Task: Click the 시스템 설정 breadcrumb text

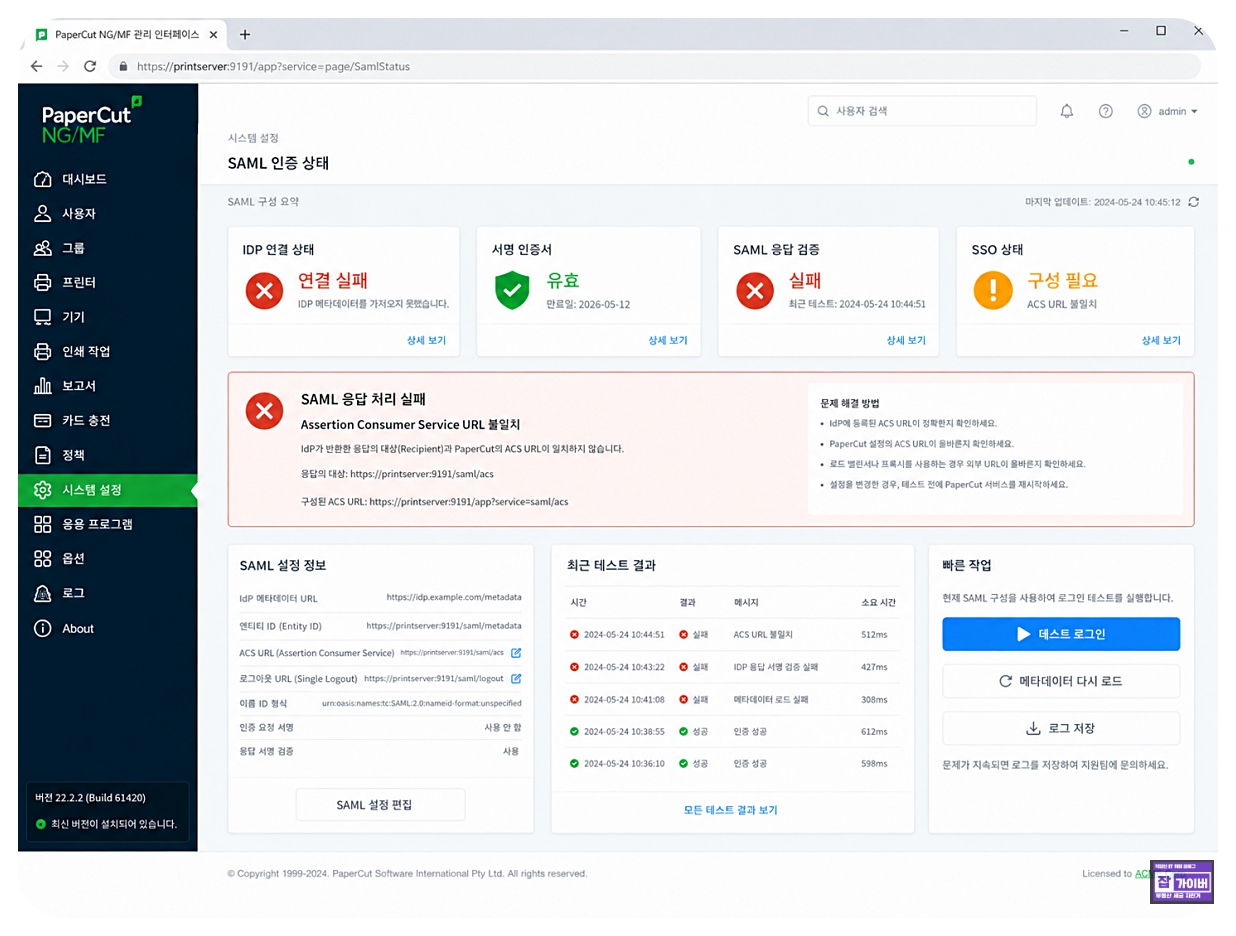Action: (253, 138)
